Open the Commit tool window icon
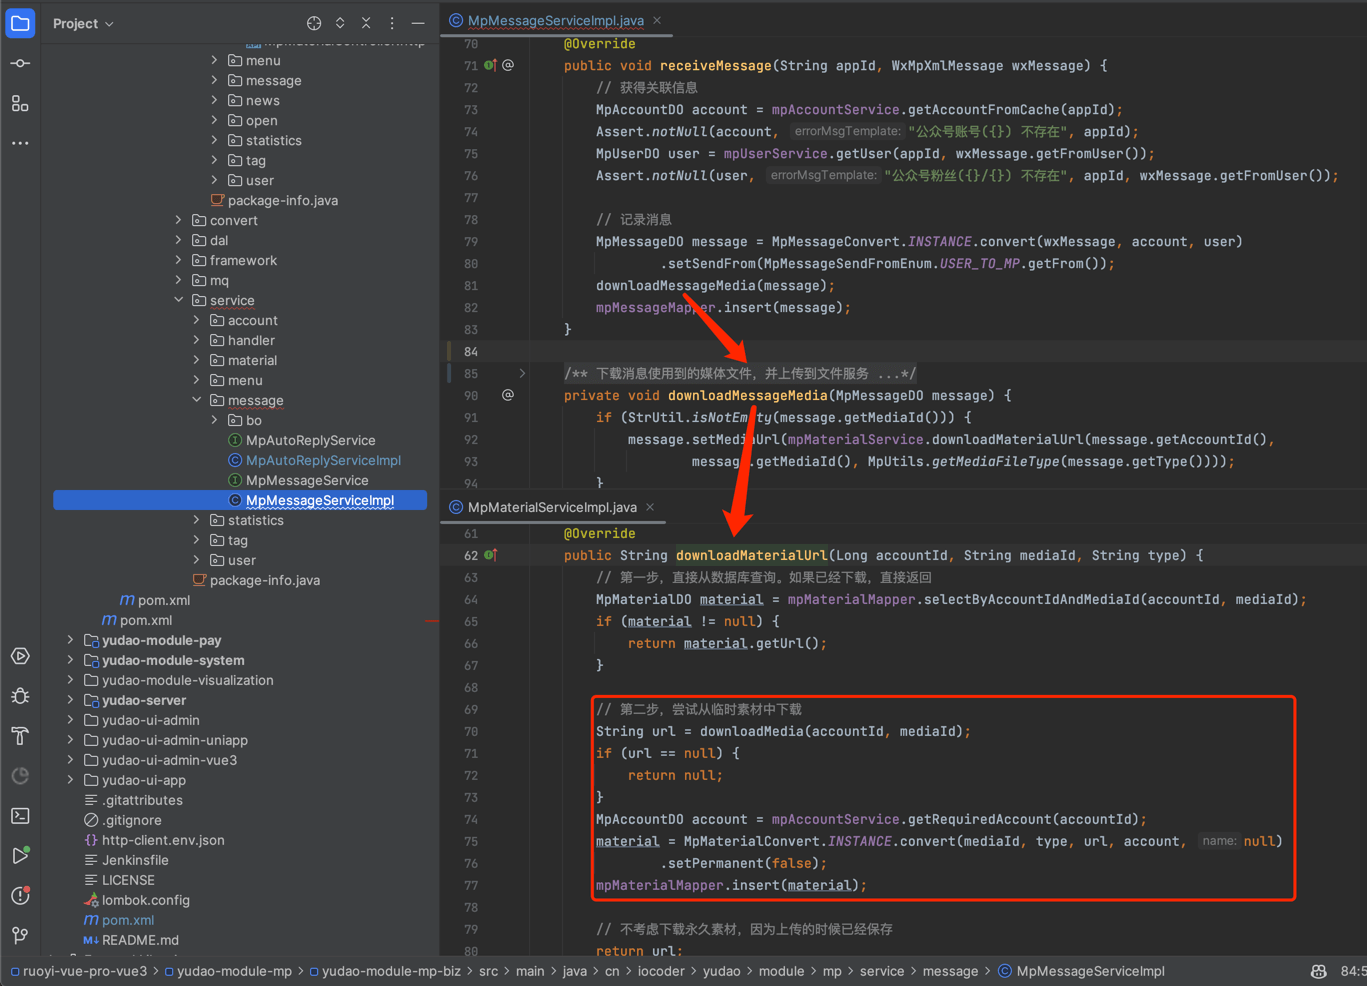Screen dimensions: 1367x986 pos(20,63)
